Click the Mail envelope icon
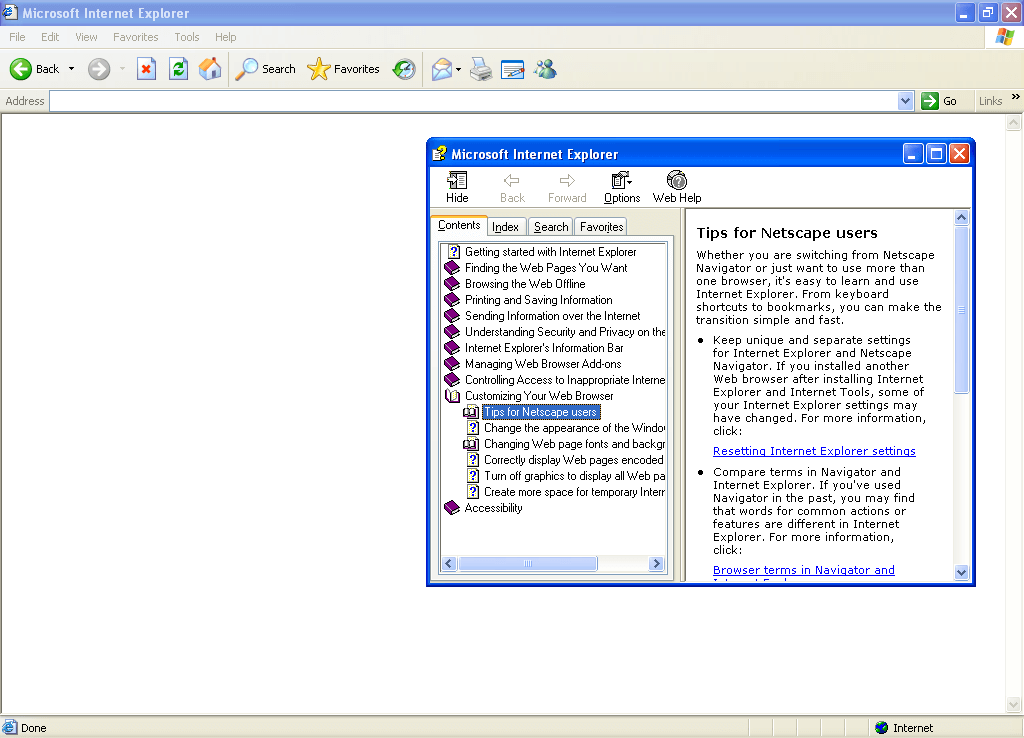This screenshot has width=1024, height=738. pyautogui.click(x=442, y=69)
